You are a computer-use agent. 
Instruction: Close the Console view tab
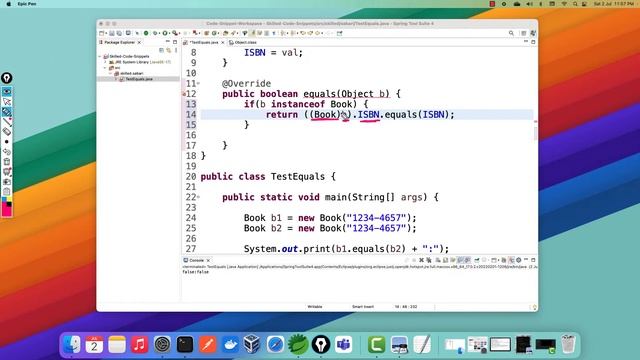[x=208, y=260]
